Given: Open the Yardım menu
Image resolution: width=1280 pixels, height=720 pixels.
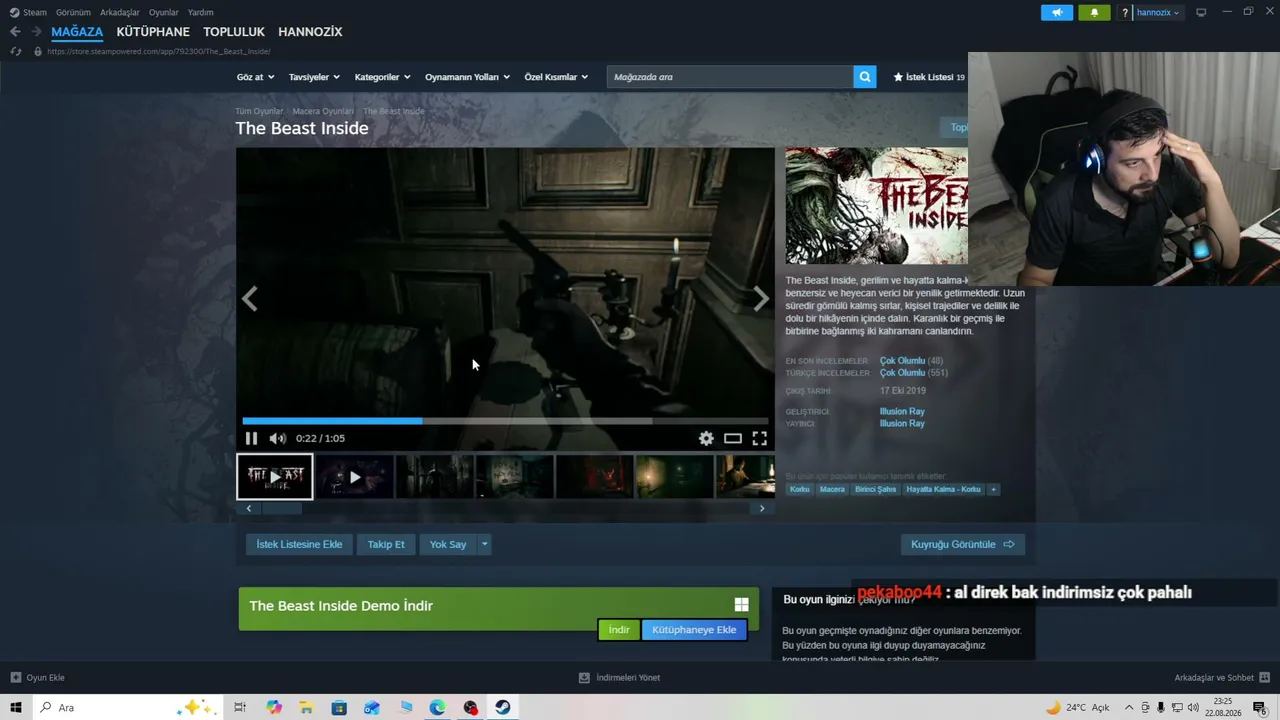Looking at the screenshot, I should coord(201,13).
